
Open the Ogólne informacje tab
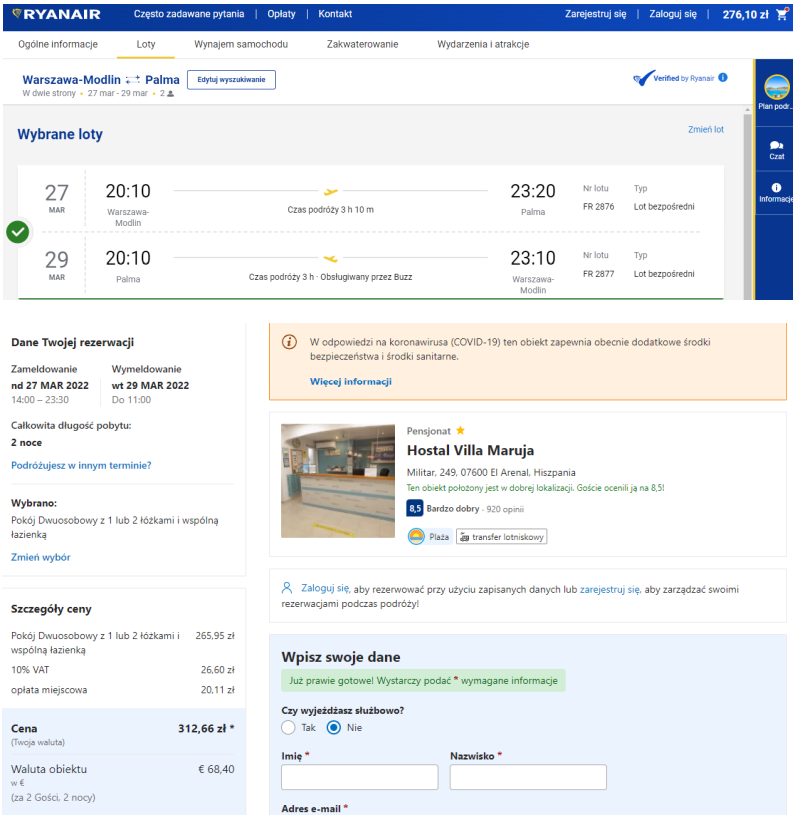[58, 44]
